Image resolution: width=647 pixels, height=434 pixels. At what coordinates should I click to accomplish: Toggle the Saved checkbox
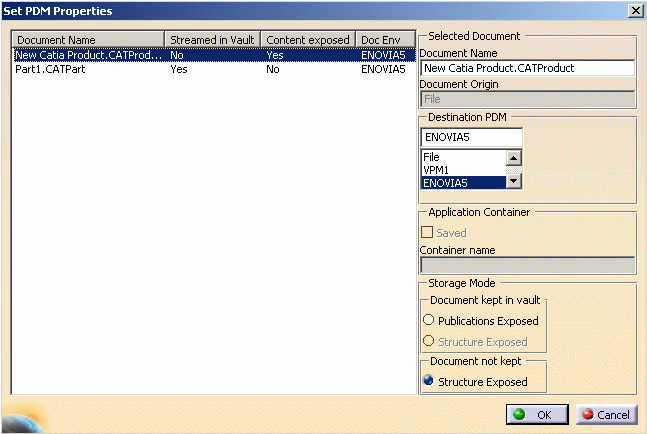428,233
